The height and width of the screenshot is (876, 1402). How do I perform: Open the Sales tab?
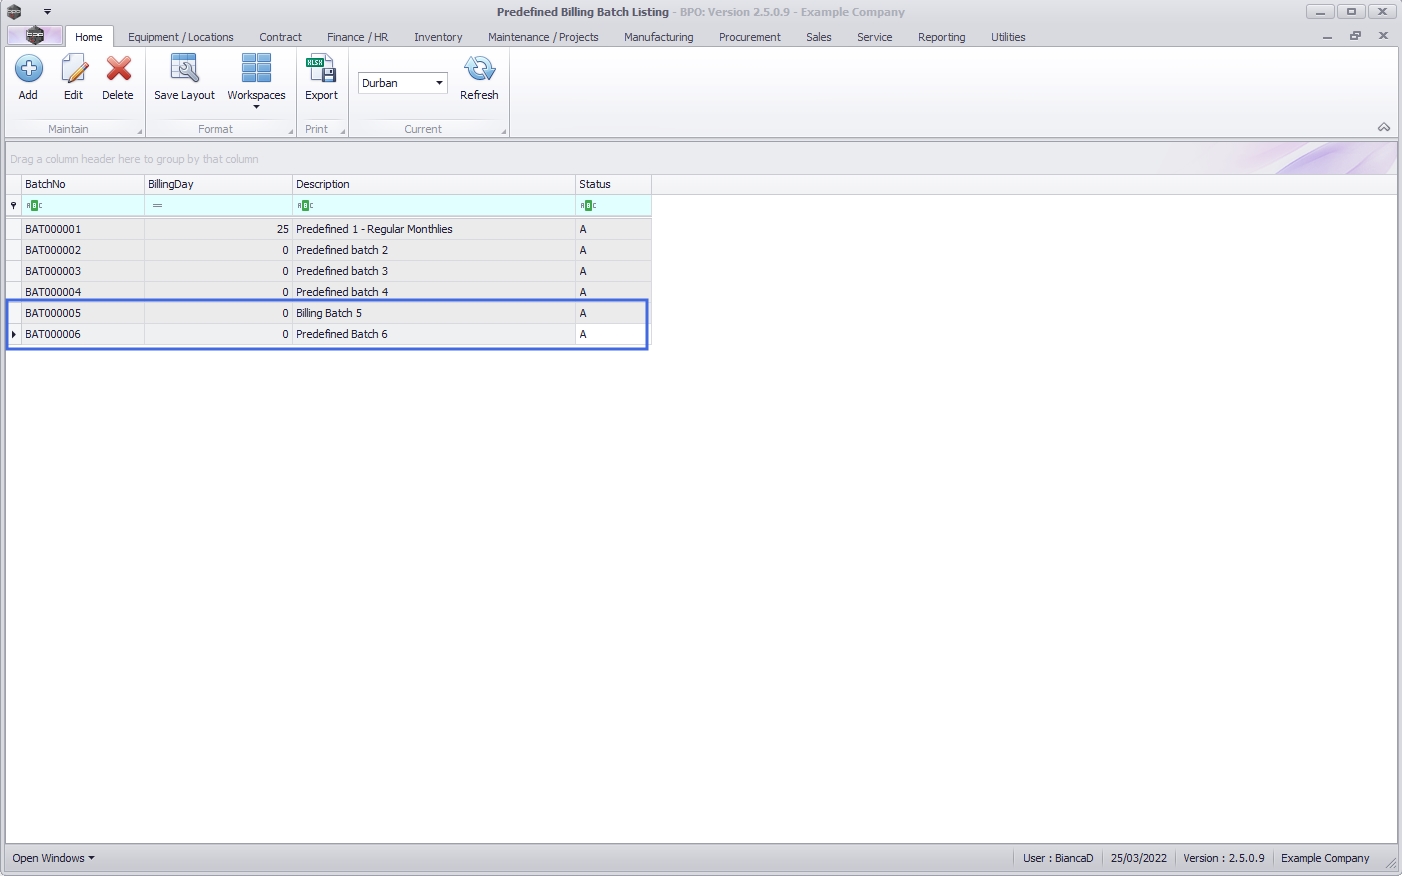pos(818,37)
